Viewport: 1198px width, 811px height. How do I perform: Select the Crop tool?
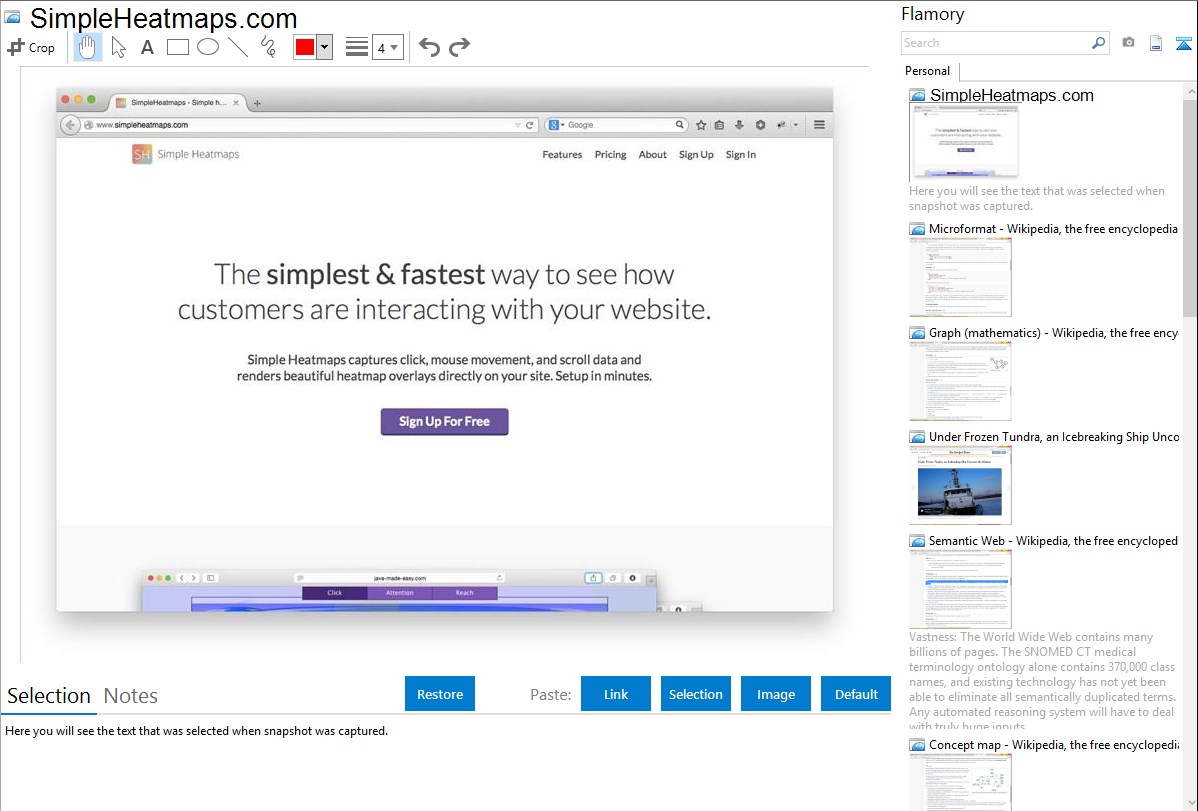[x=31, y=47]
